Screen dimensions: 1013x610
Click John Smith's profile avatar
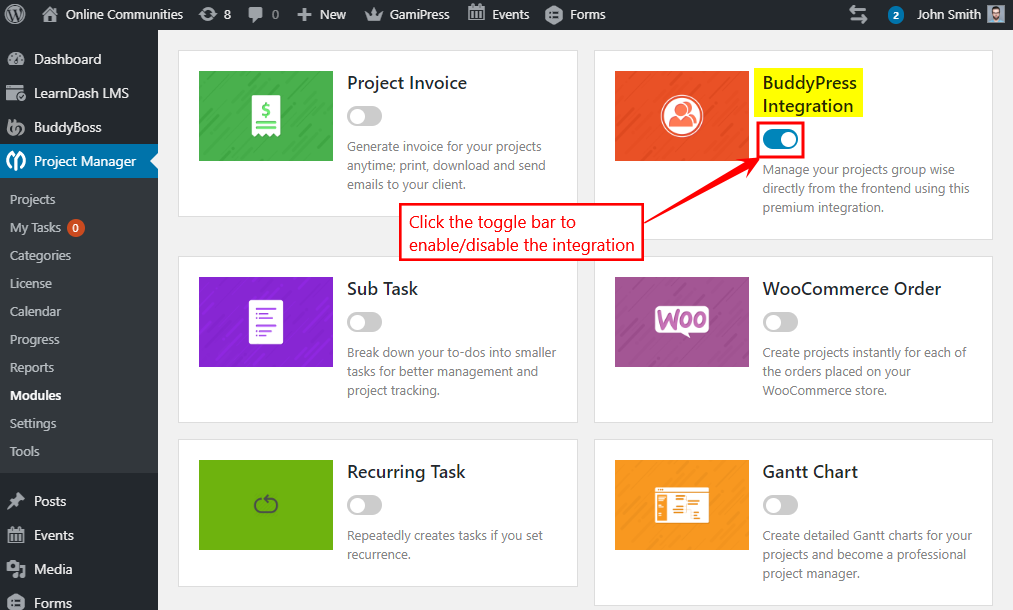(994, 14)
